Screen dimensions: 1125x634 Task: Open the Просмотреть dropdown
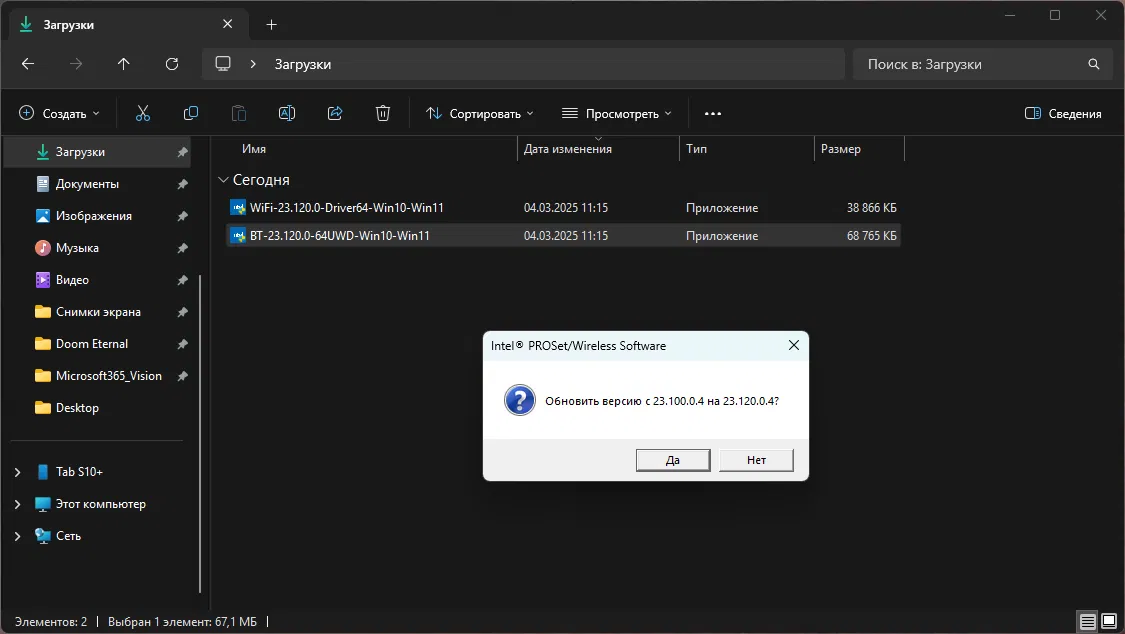[617, 113]
